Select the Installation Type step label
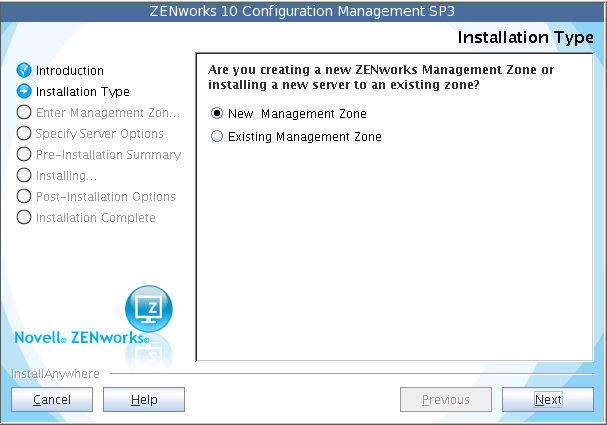This screenshot has width=607, height=425. pos(82,92)
